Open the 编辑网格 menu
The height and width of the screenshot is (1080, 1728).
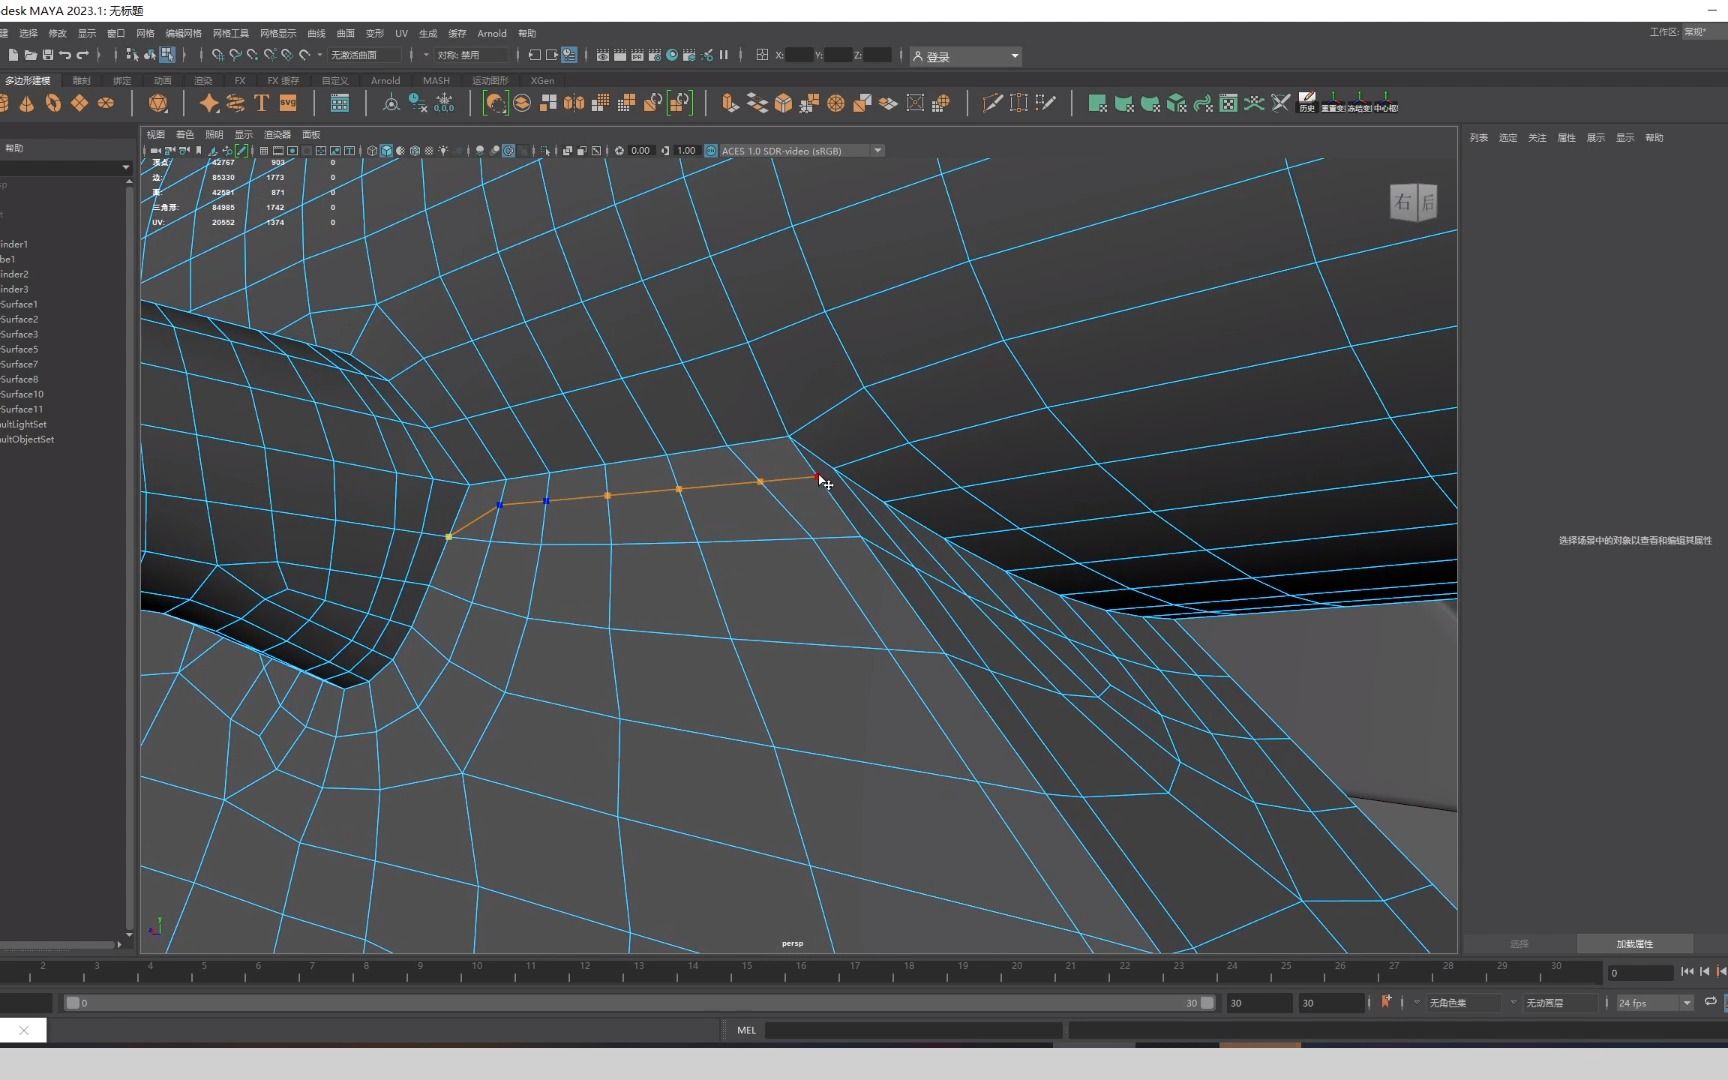click(x=183, y=33)
